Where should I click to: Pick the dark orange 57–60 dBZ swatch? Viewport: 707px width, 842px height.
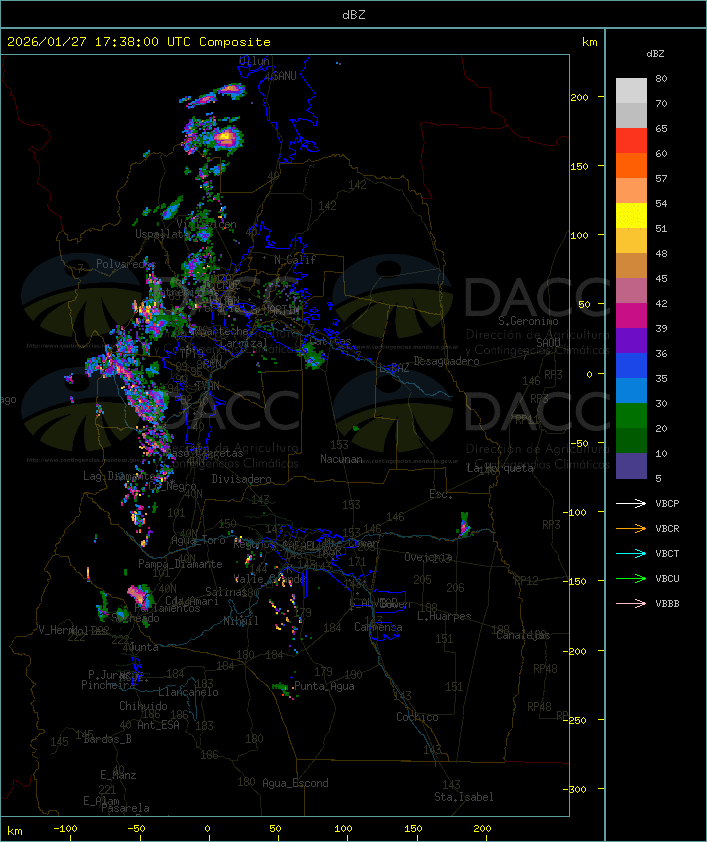[x=631, y=165]
